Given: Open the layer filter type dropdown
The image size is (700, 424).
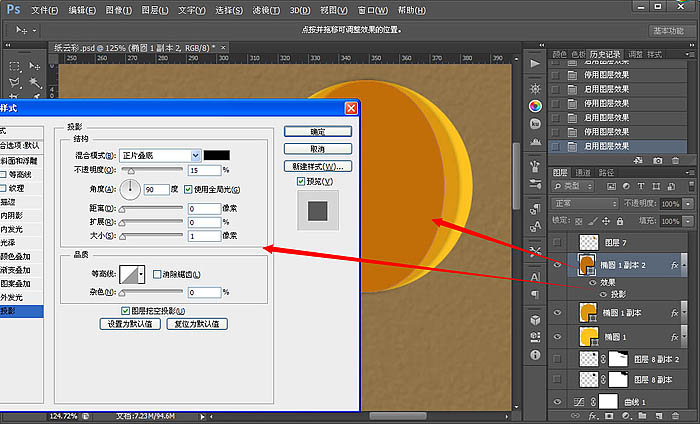Looking at the screenshot, I should click(573, 186).
